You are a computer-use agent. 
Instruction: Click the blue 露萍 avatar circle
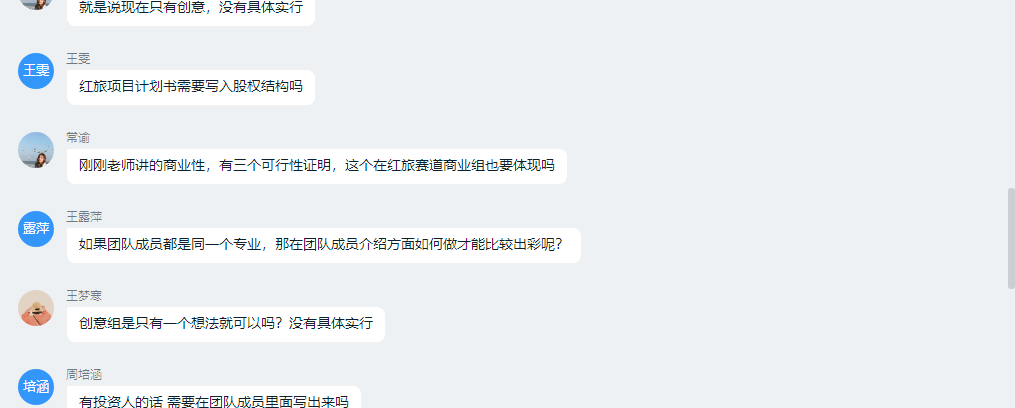(x=36, y=229)
